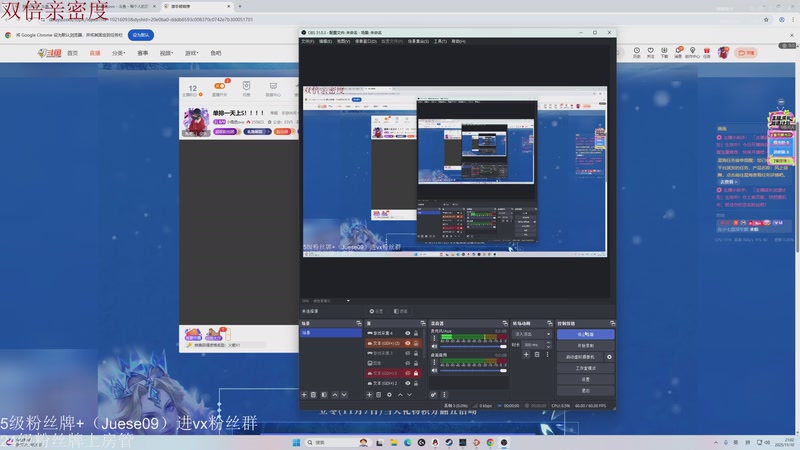Show the hidden 图像 source
The width and height of the screenshot is (800, 450).
[408, 363]
